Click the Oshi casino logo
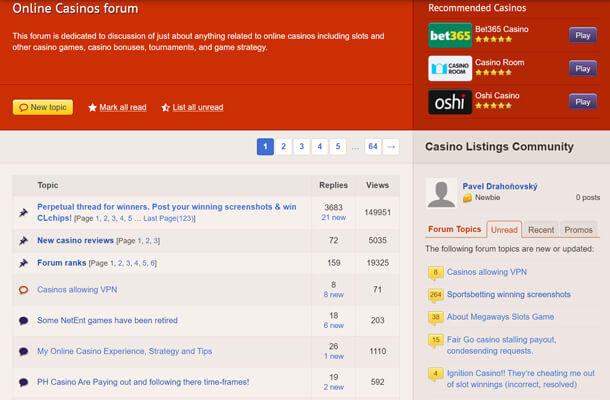The image size is (610, 400). [450, 102]
